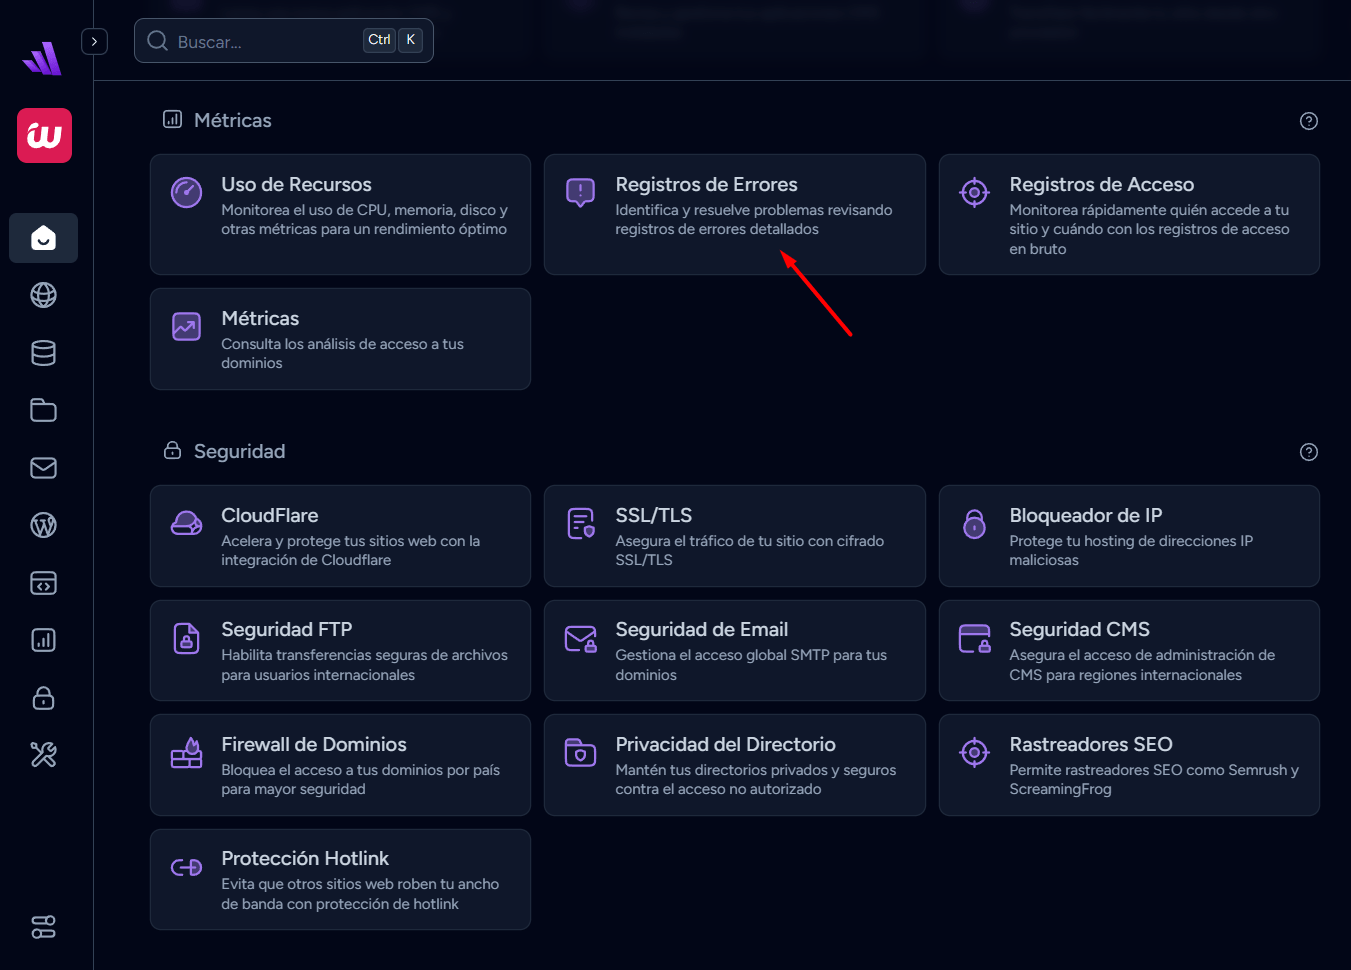
Task: Open the globe domains icon in sidebar
Action: (43, 295)
